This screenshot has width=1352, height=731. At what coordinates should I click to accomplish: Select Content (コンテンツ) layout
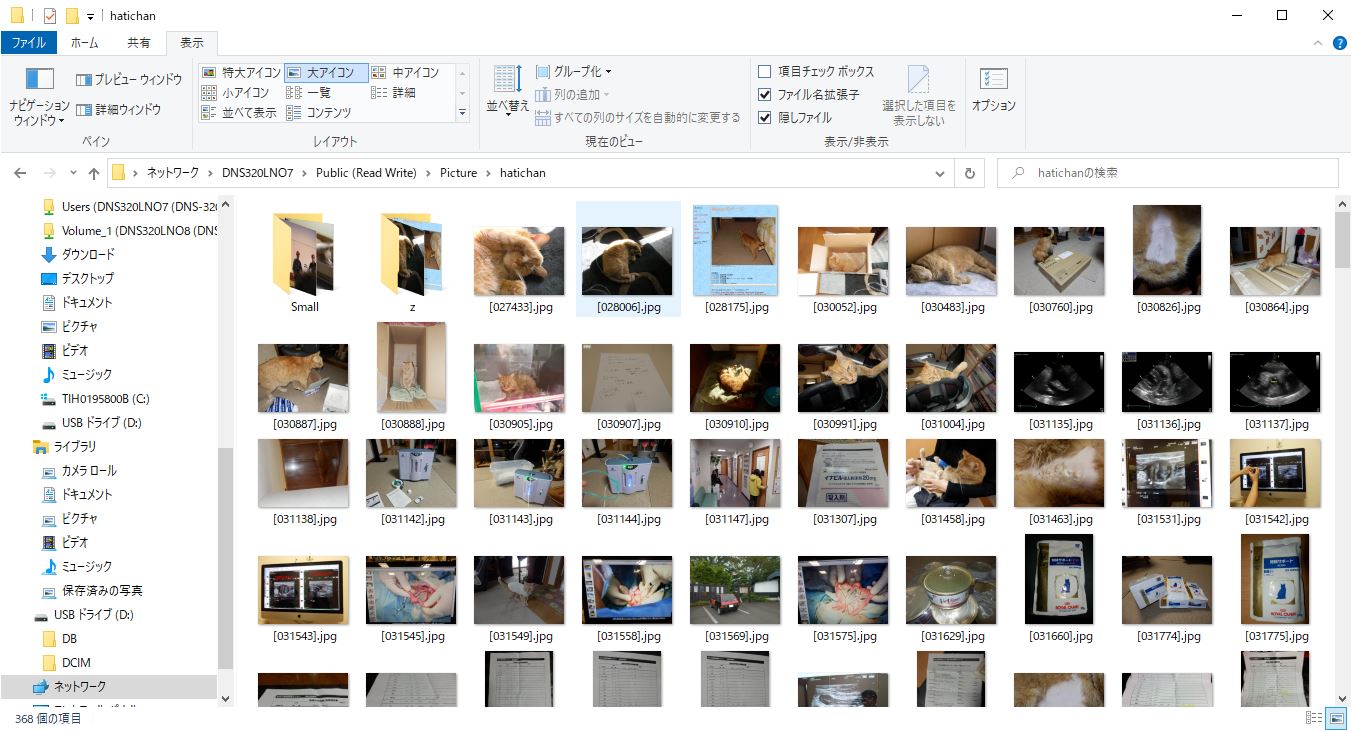coord(319,112)
